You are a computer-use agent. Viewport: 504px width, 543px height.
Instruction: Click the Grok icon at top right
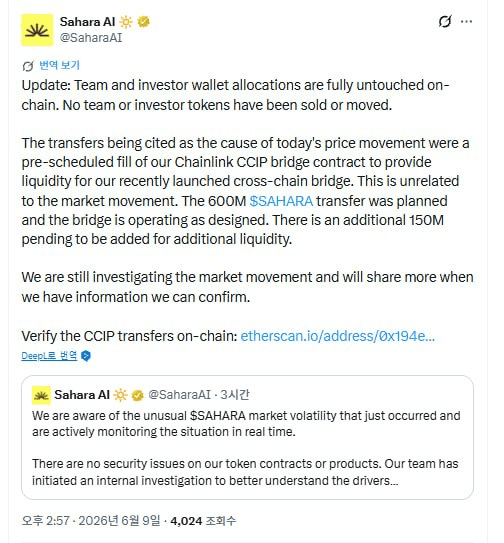click(445, 21)
